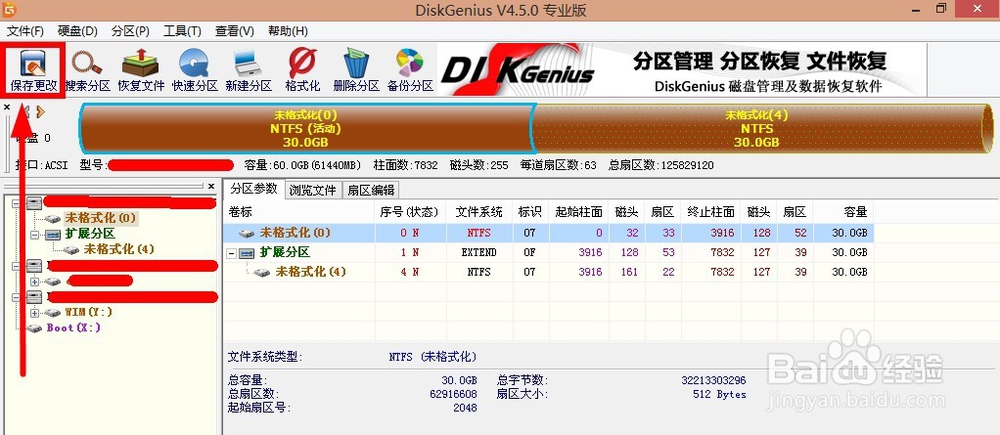
Task: Click the drive icon beside 未格式化(0) in the tree
Action: tap(53, 219)
